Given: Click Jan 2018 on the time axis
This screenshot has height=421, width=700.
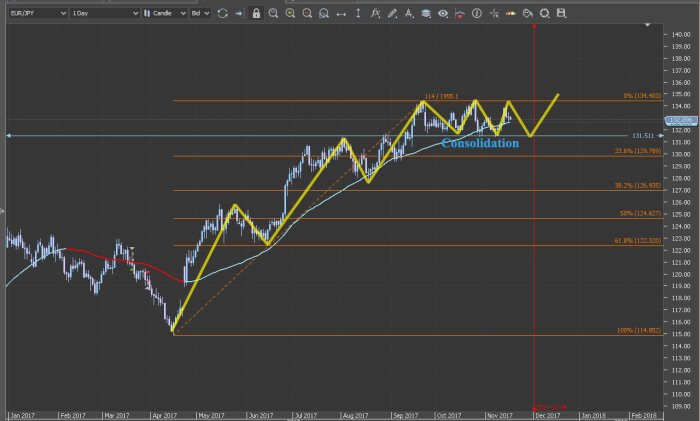Looking at the screenshot, I should [x=593, y=416].
